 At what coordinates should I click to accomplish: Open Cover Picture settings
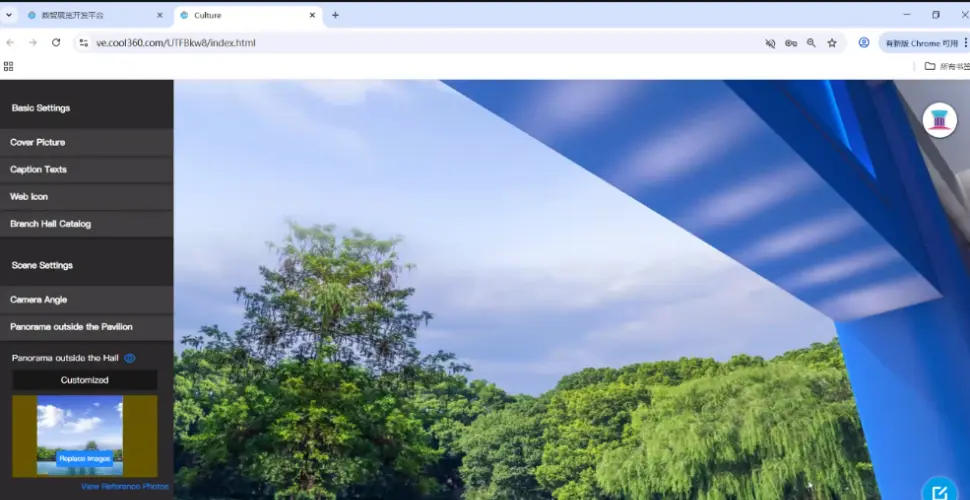[87, 142]
